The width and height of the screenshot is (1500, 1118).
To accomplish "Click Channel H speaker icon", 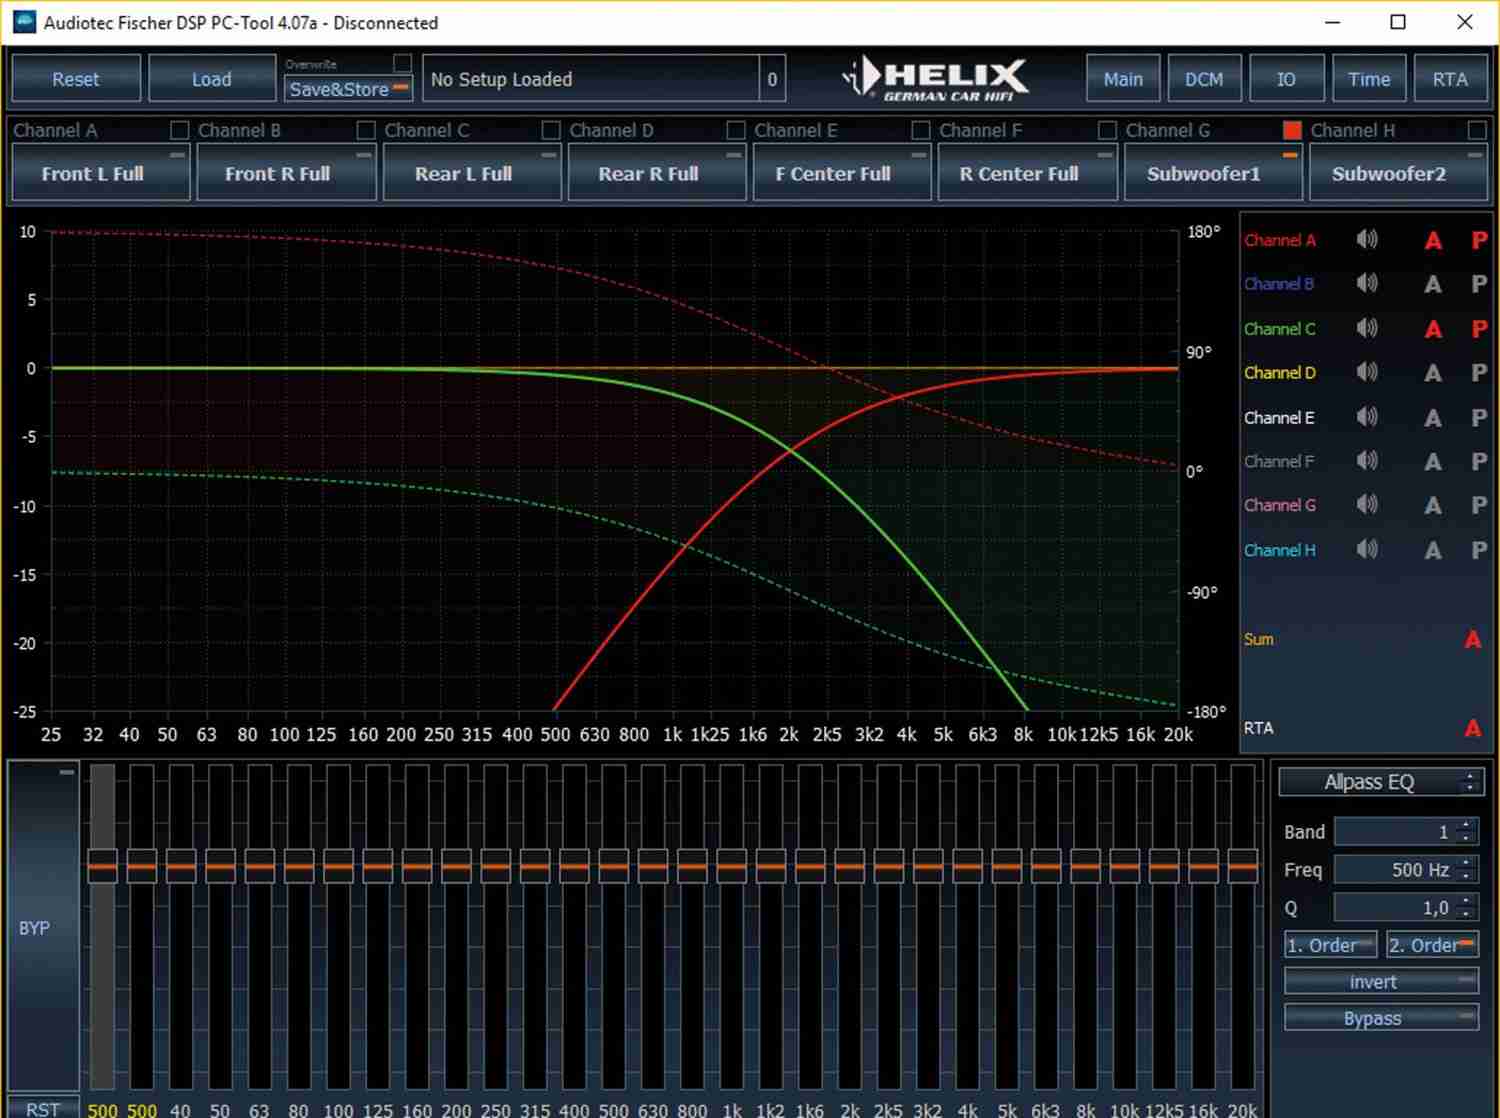I will (x=1367, y=550).
